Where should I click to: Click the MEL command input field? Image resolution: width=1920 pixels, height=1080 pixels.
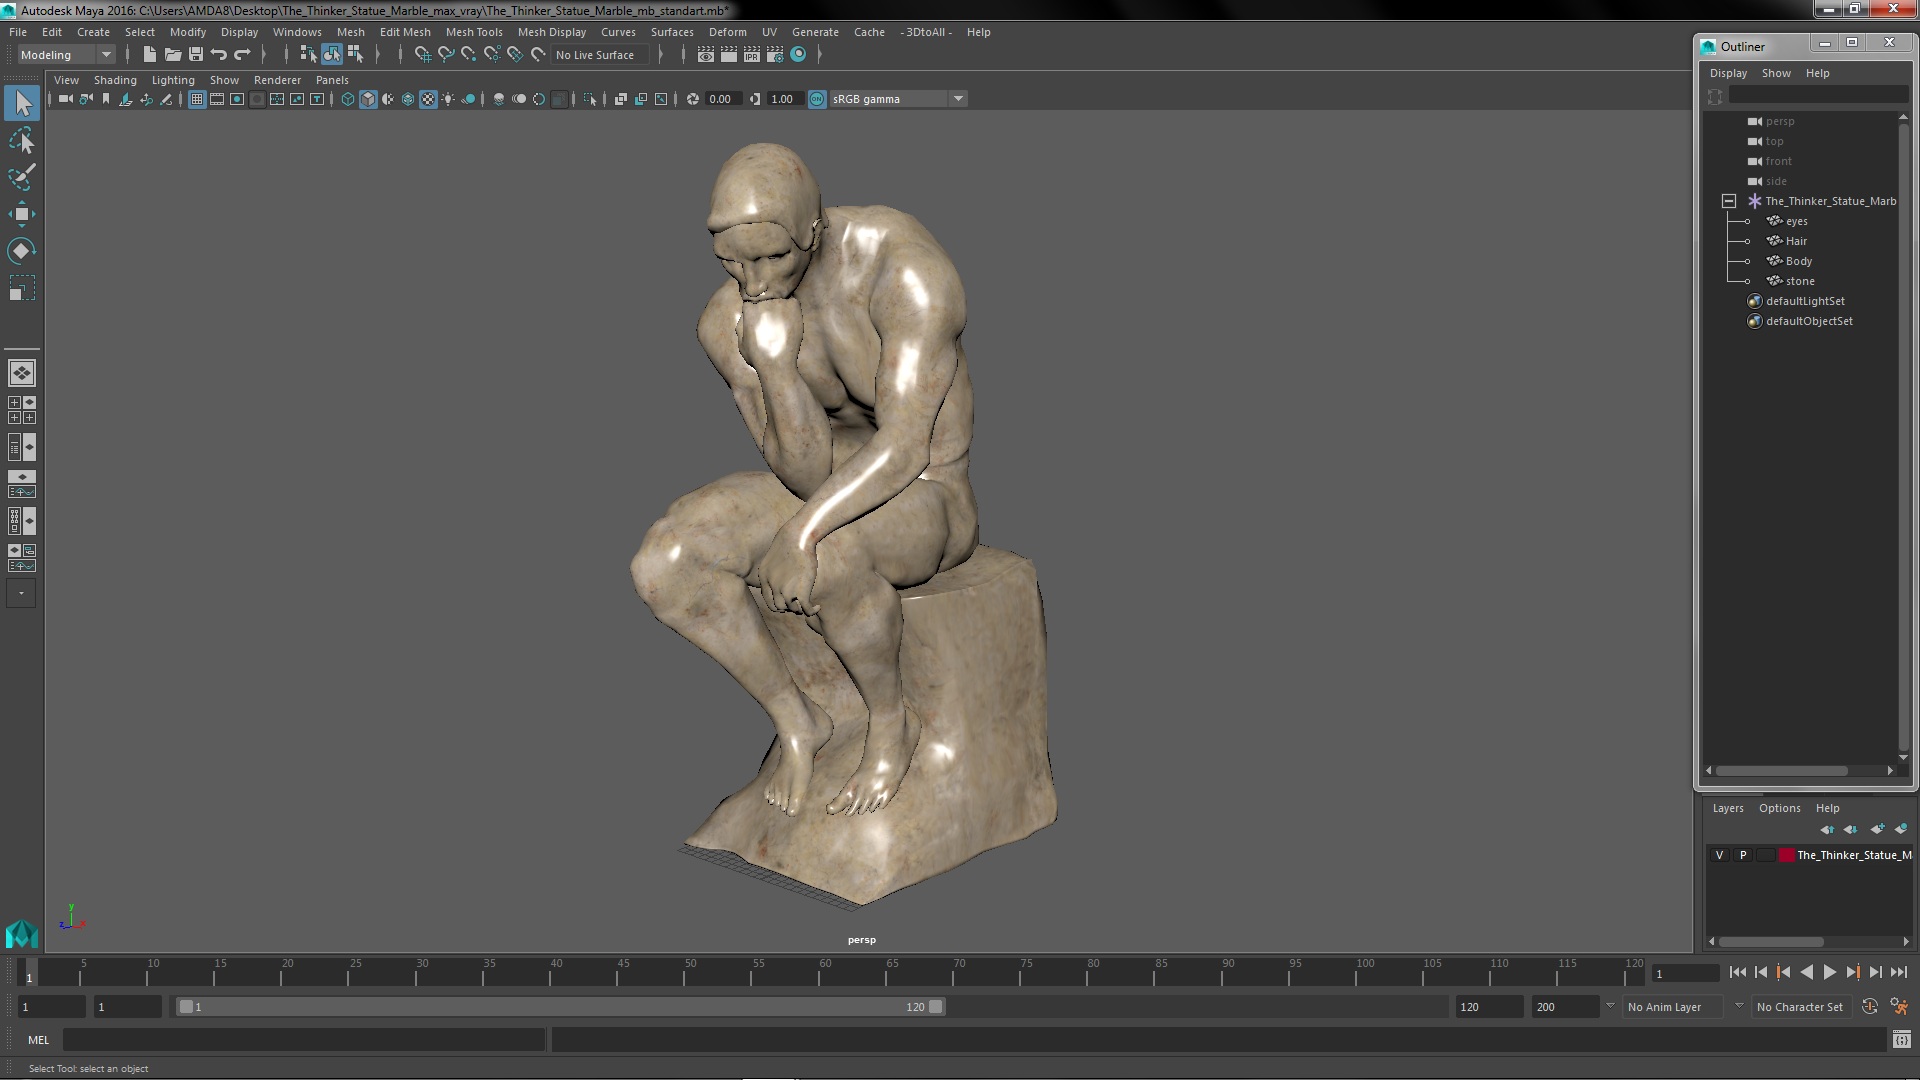(304, 1040)
